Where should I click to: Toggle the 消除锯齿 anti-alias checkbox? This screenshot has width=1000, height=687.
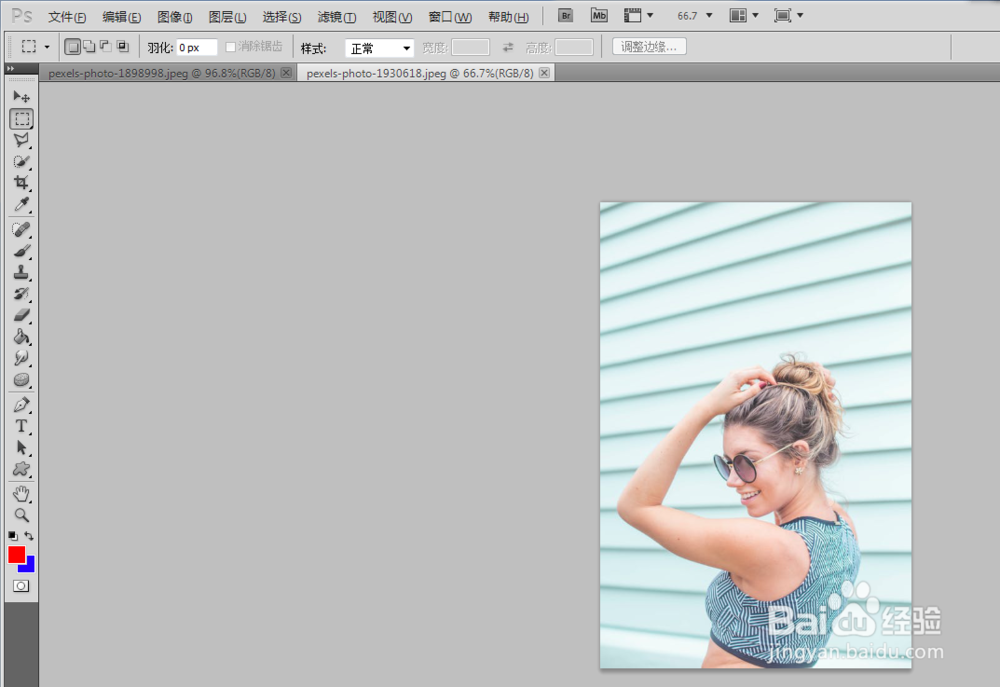[231, 47]
